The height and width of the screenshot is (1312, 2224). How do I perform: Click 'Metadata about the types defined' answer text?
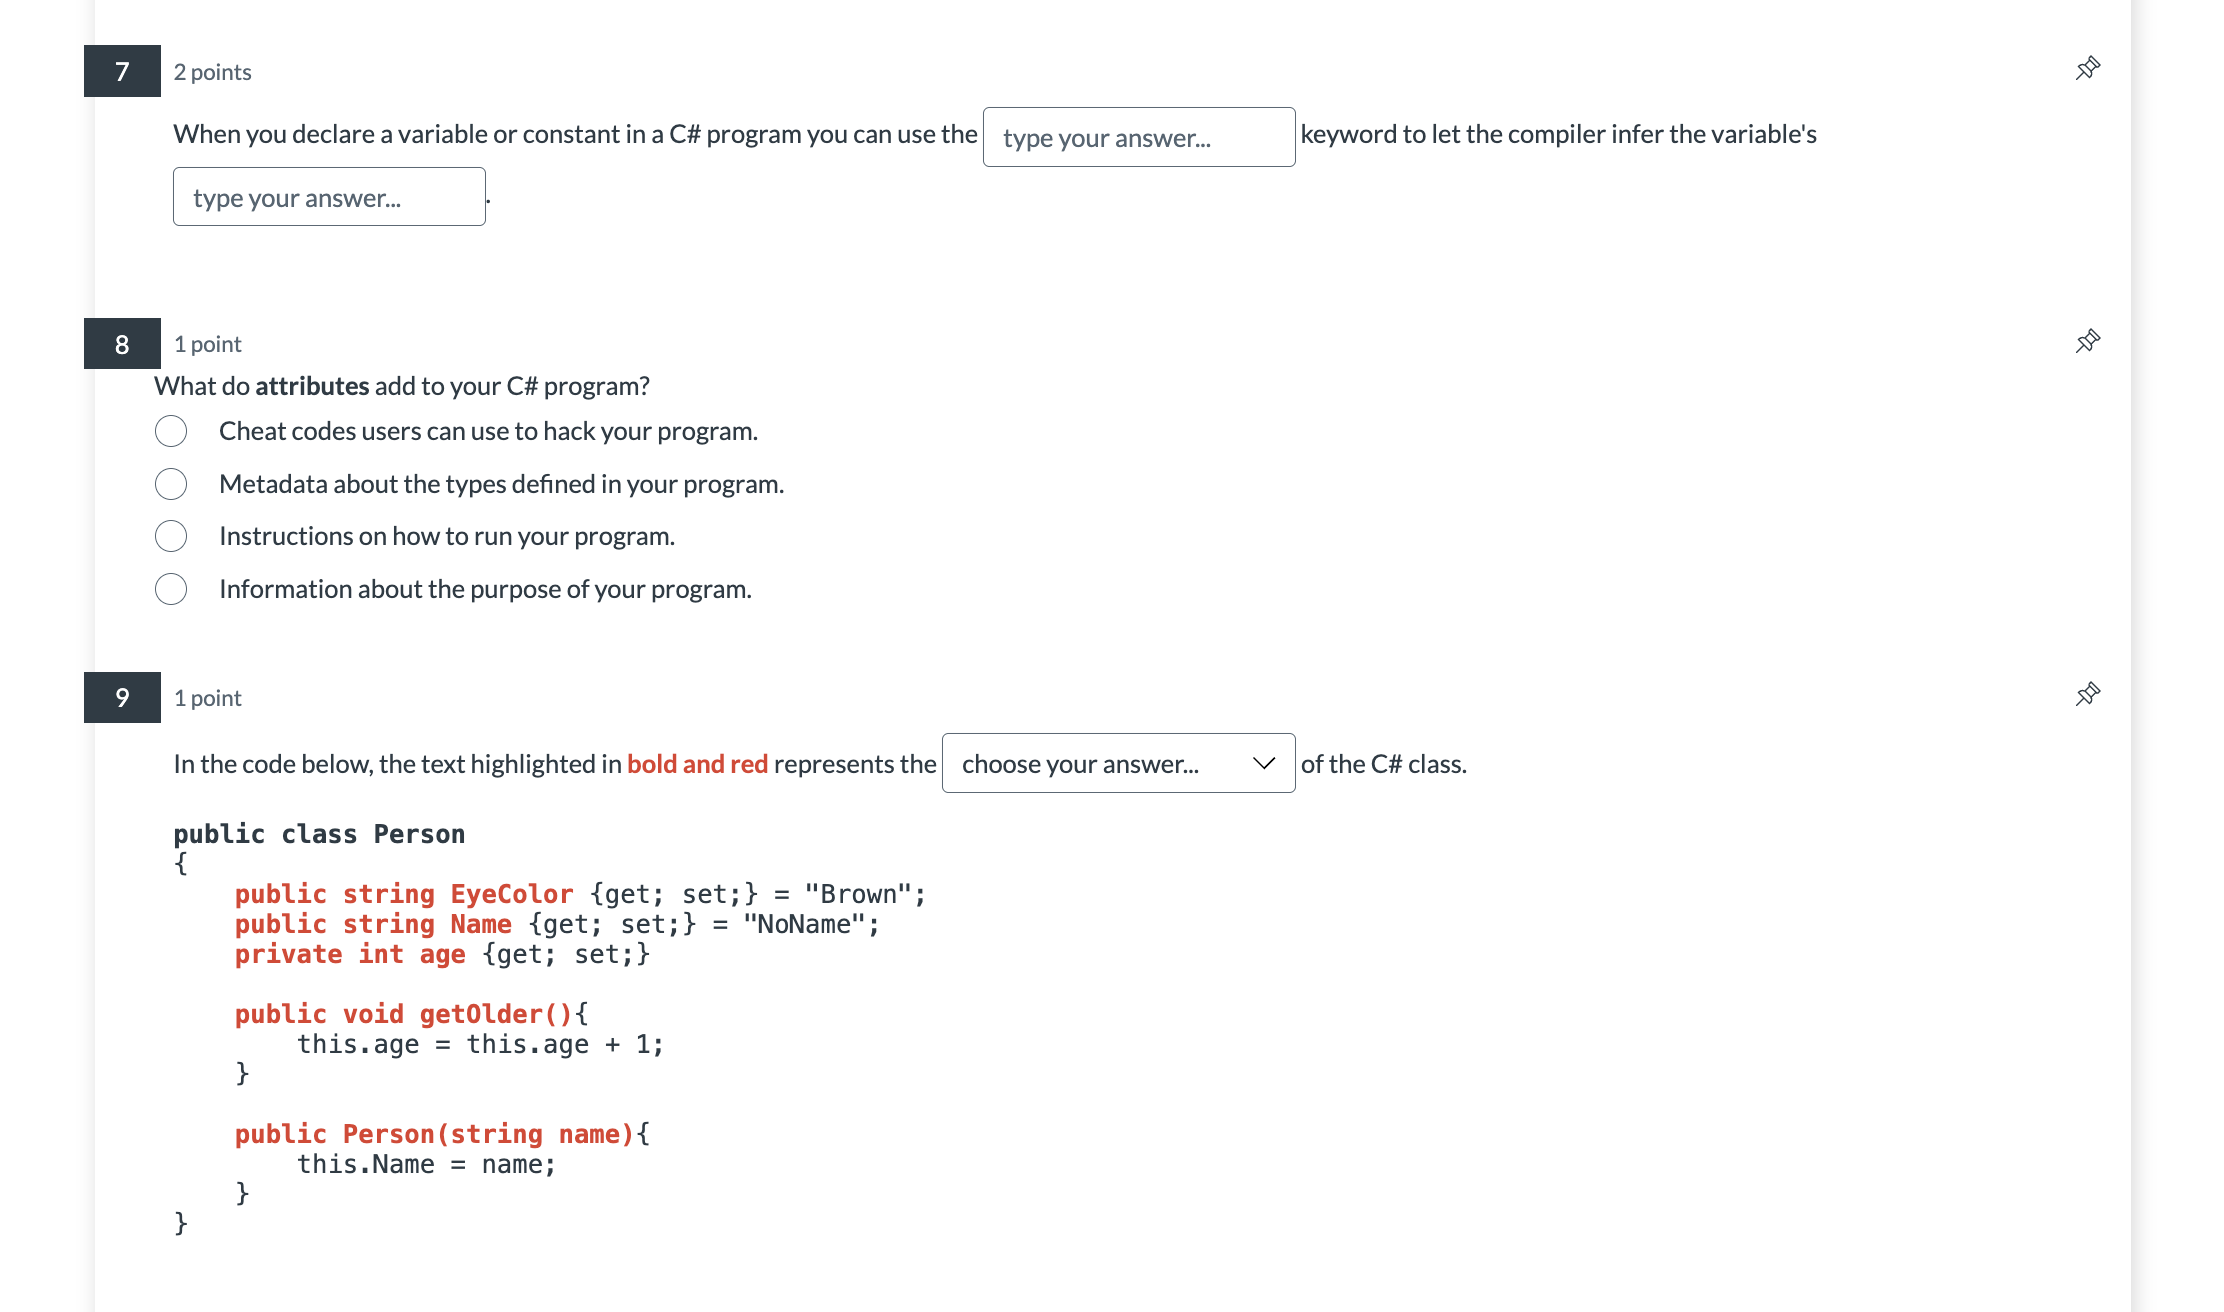click(501, 484)
